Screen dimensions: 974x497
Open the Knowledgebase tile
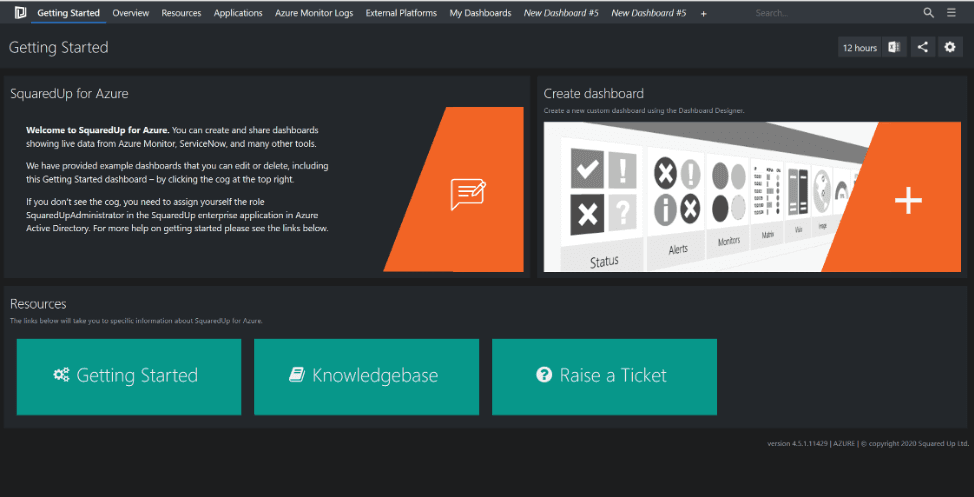click(x=366, y=376)
